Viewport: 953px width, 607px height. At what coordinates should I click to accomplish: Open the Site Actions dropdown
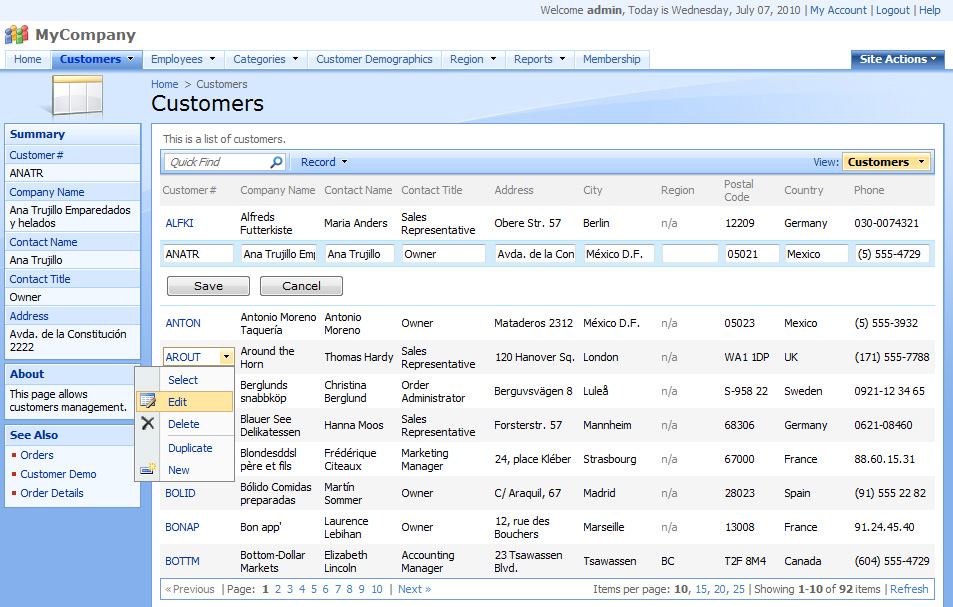point(897,59)
